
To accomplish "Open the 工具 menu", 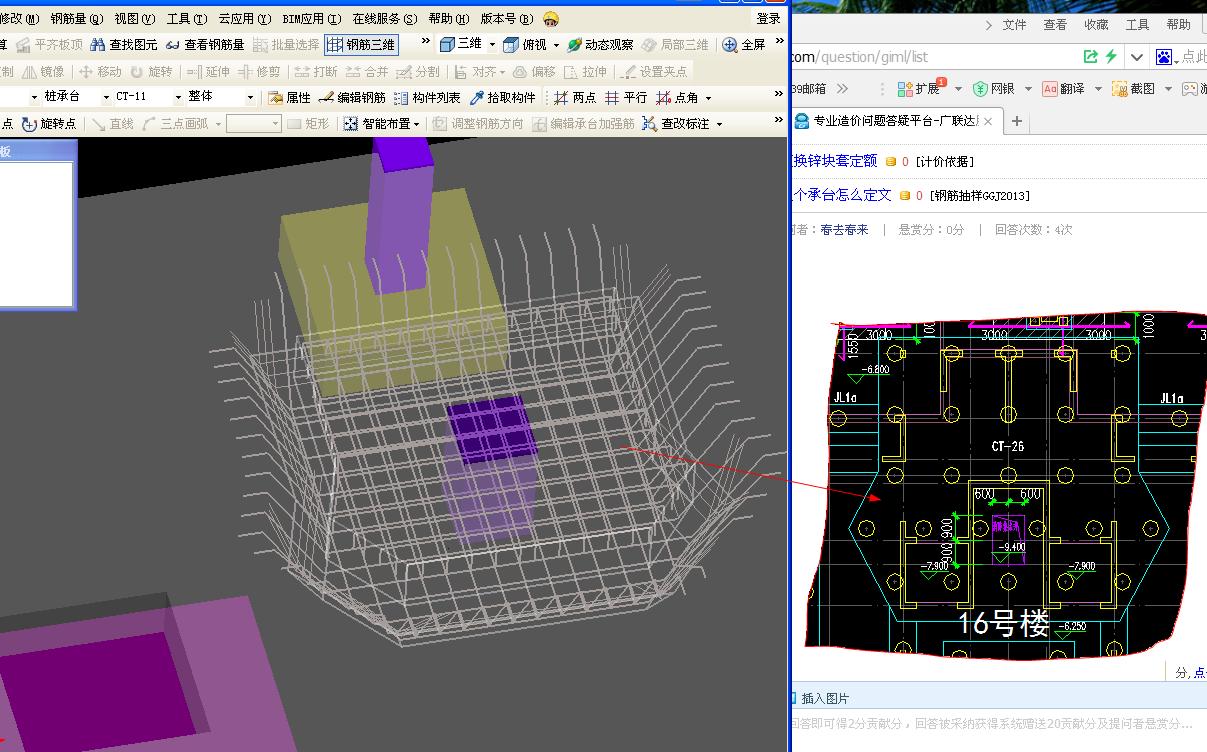I will pyautogui.click(x=186, y=18).
